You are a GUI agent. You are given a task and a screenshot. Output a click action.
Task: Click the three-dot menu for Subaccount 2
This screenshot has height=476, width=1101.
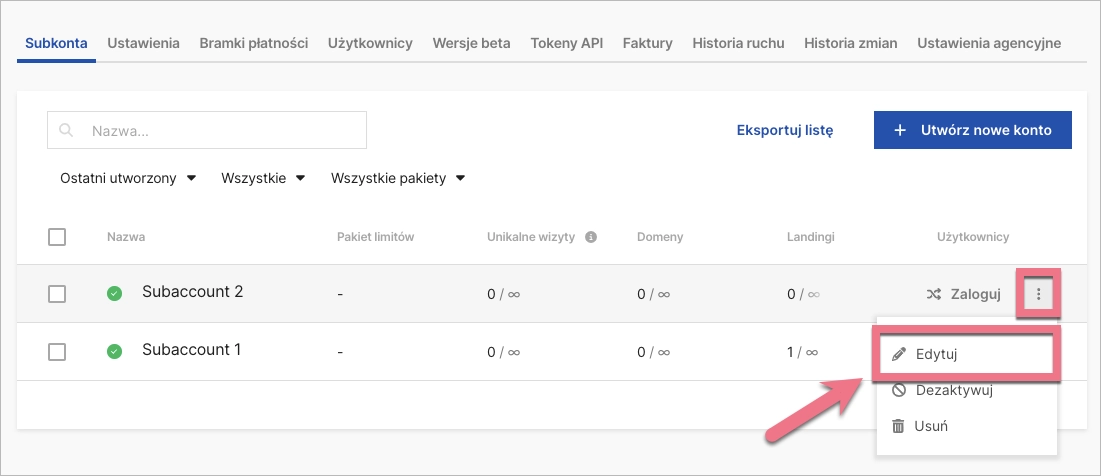1039,294
